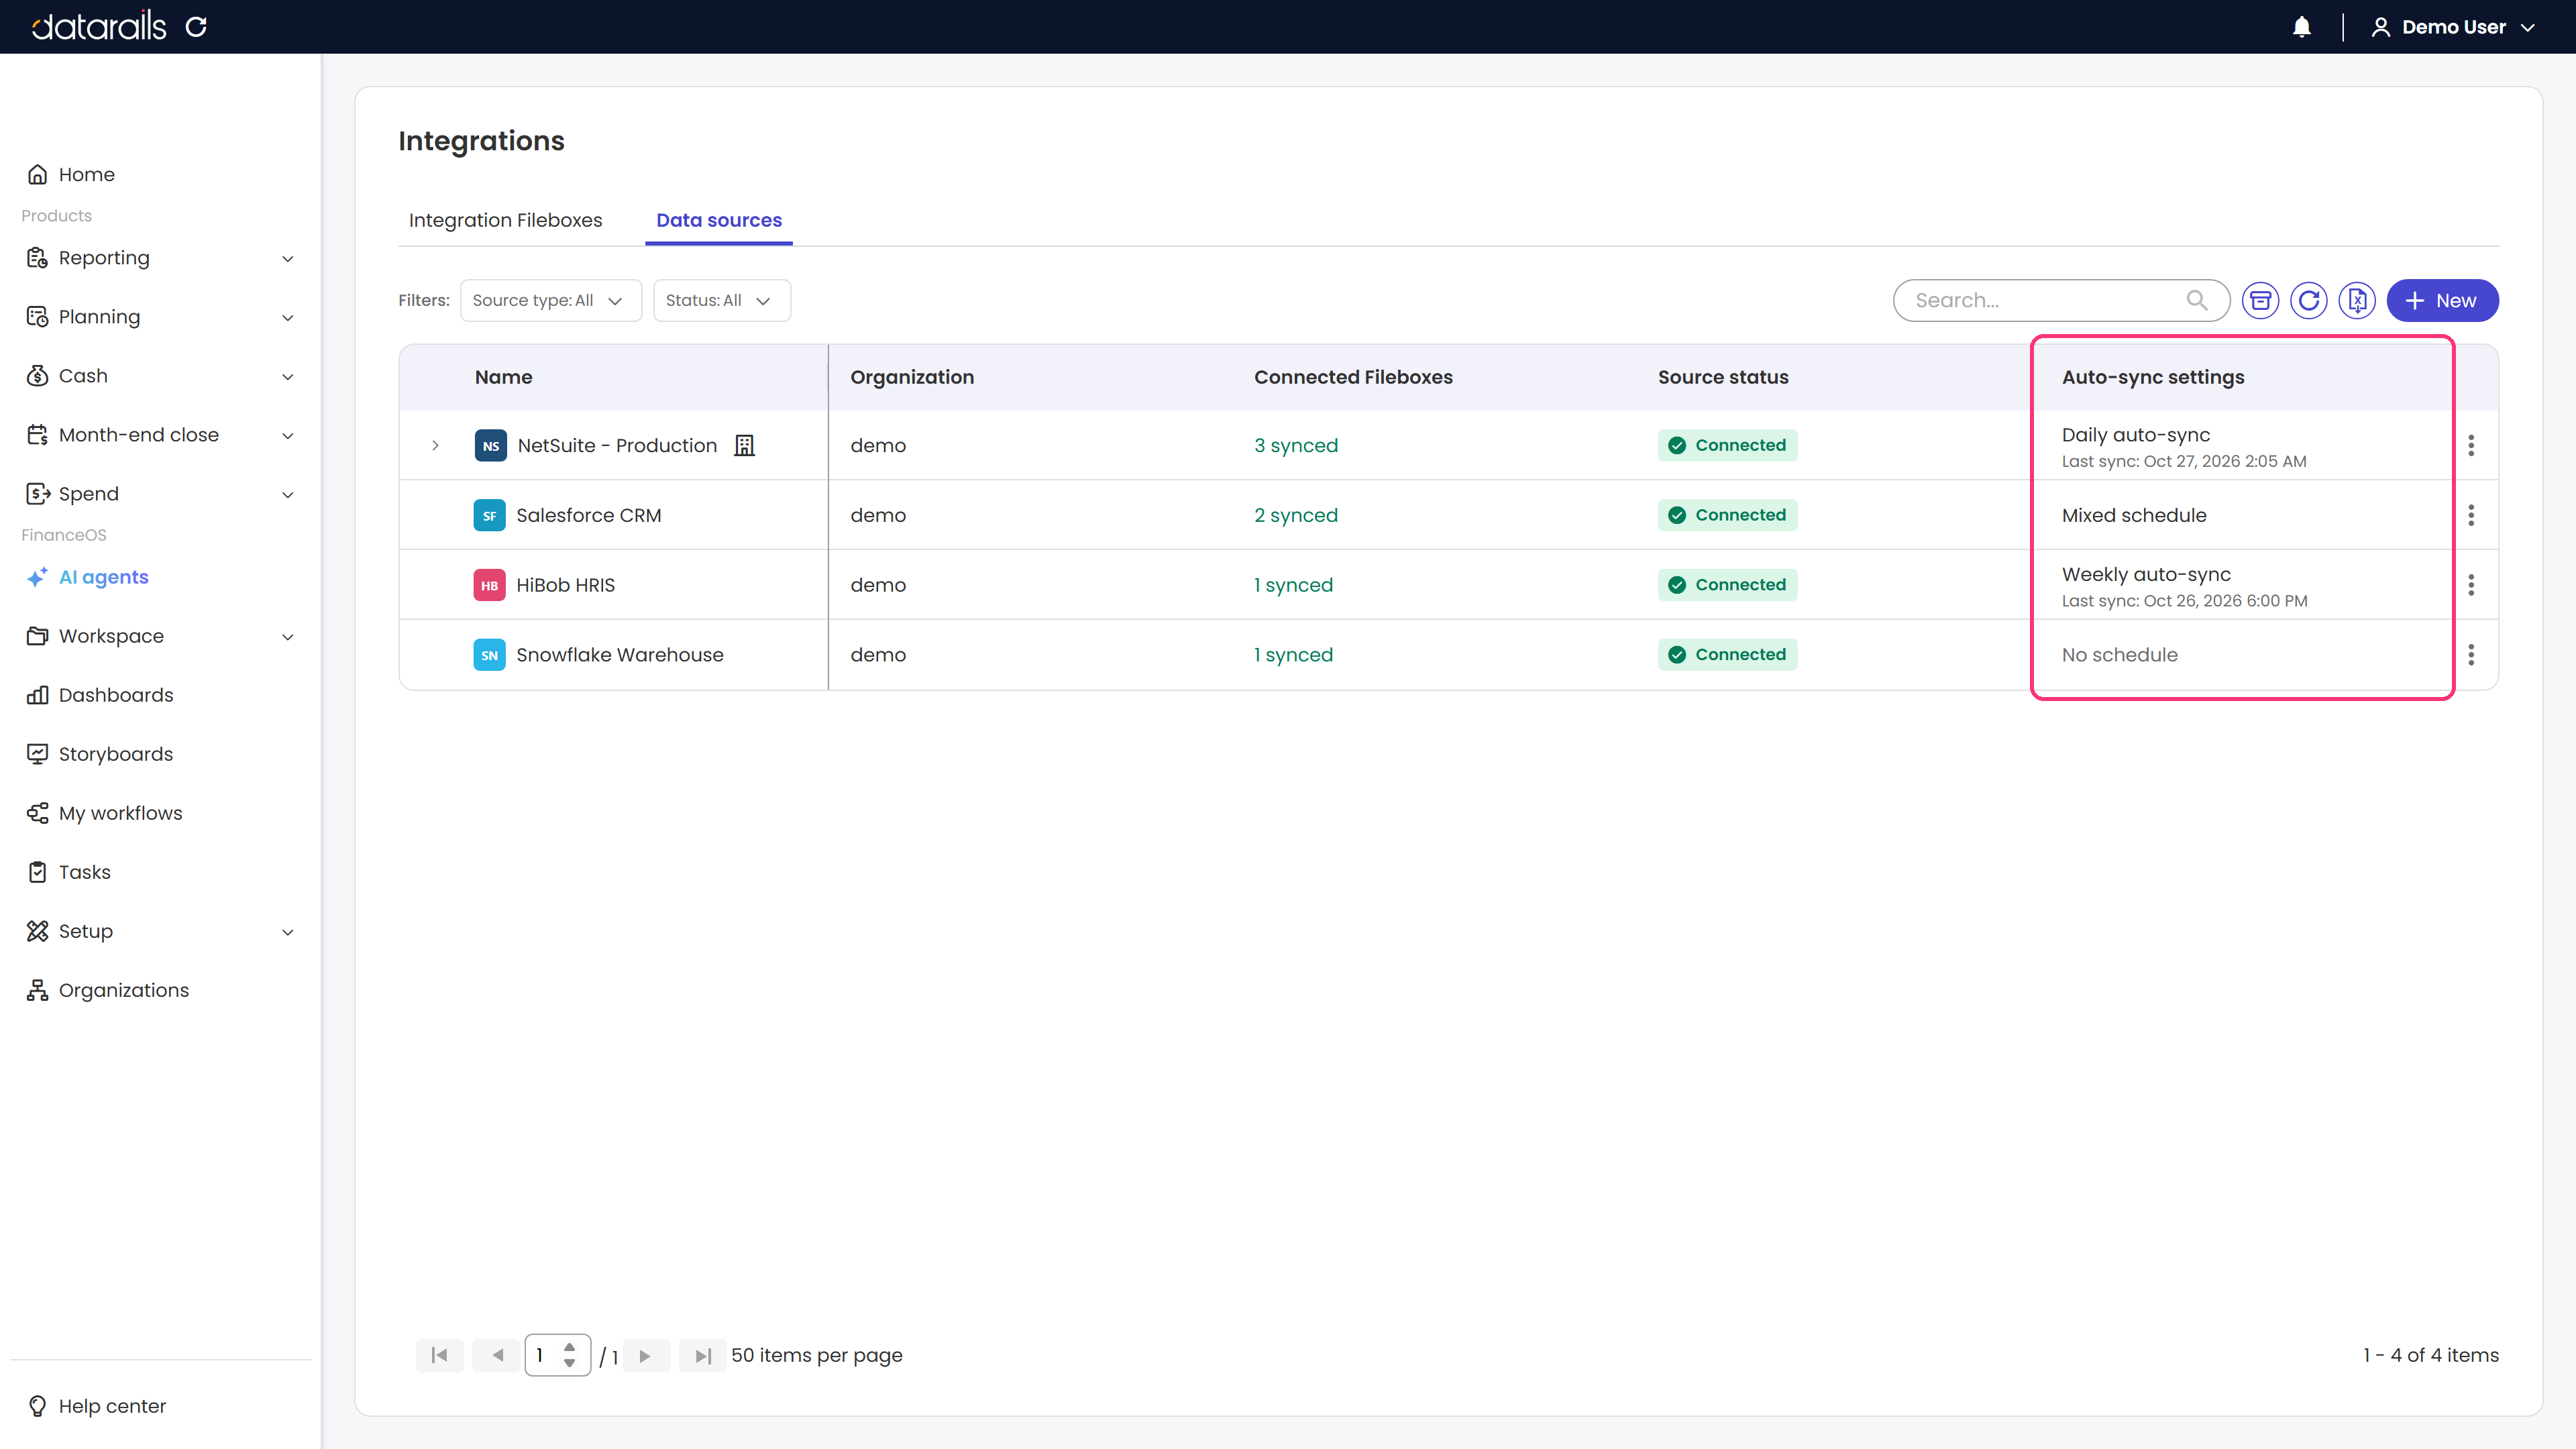
Task: Click the building icon next to NetSuite
Action: coord(744,445)
